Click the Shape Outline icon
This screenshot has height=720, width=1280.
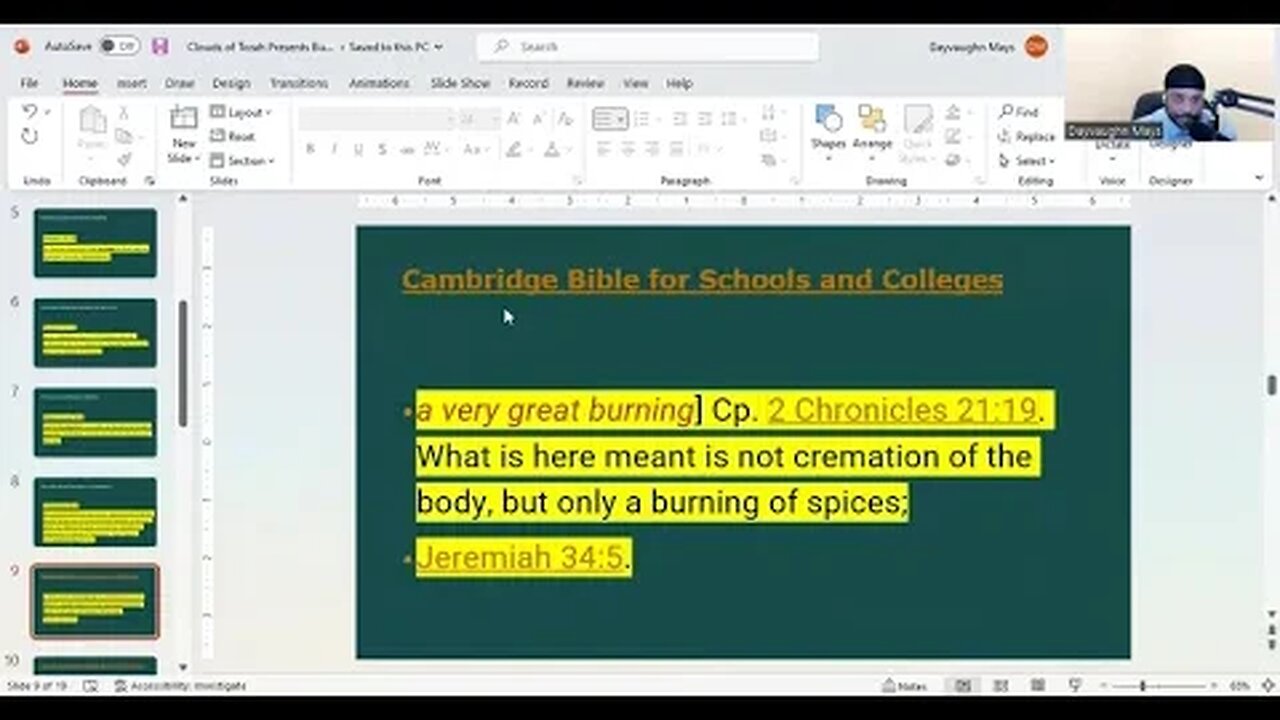[x=955, y=137]
